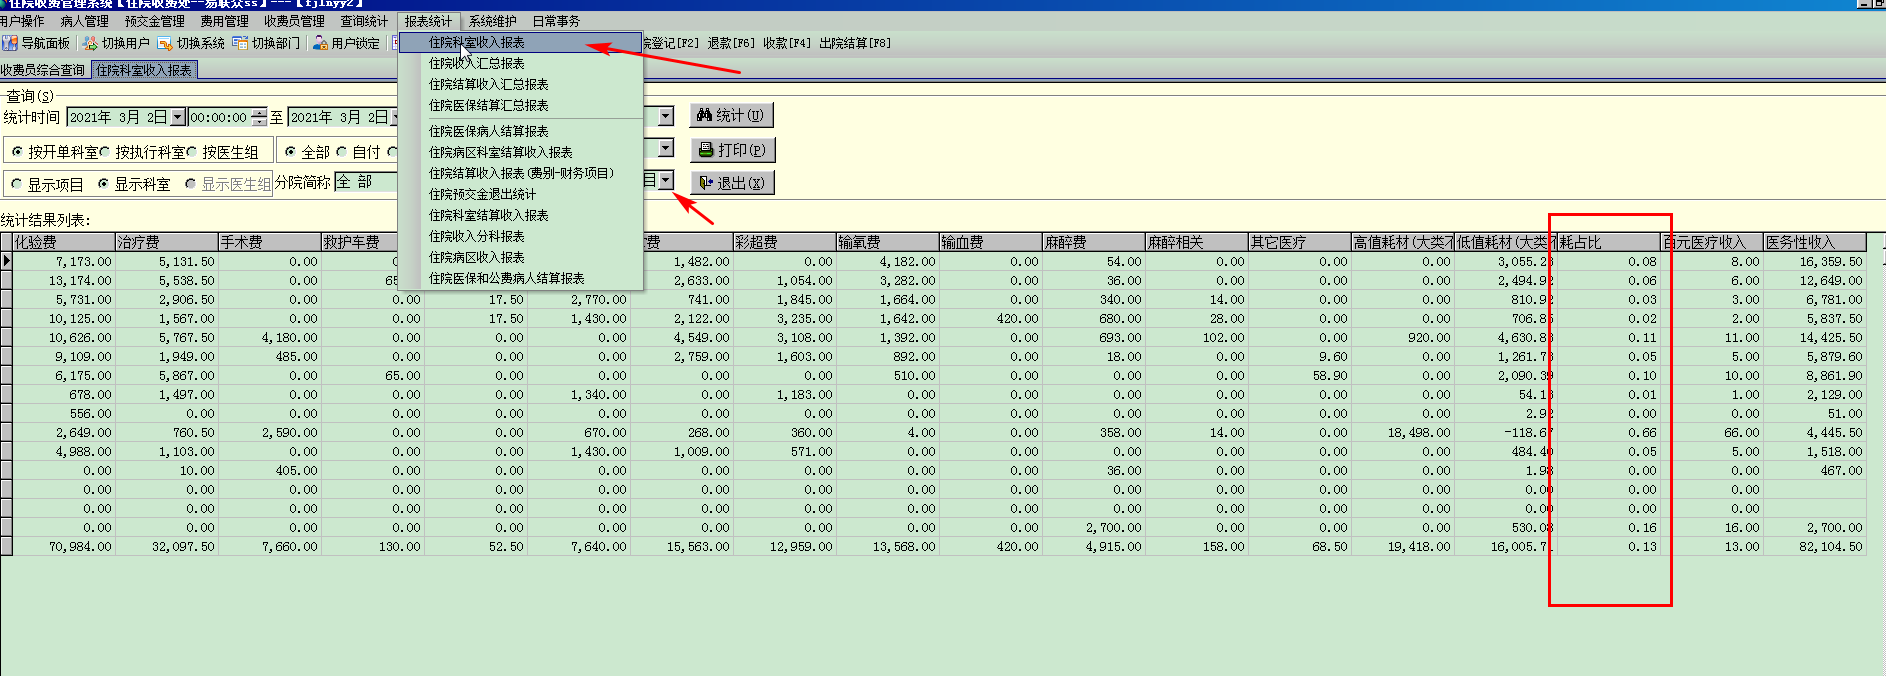The height and width of the screenshot is (676, 1886).
Task: Choose 住院收入汇总报表 menu entry
Action: 520,63
